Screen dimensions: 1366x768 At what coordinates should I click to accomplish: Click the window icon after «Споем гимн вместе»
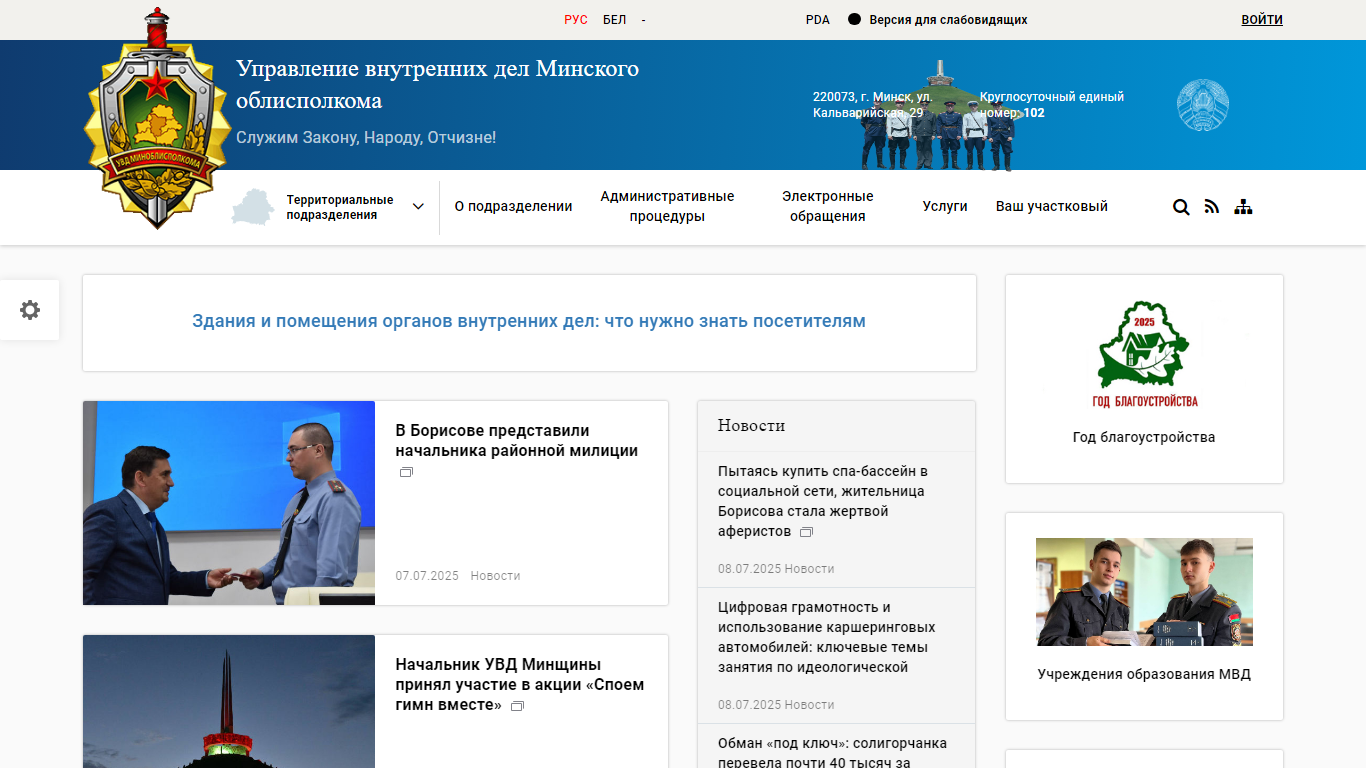[517, 706]
